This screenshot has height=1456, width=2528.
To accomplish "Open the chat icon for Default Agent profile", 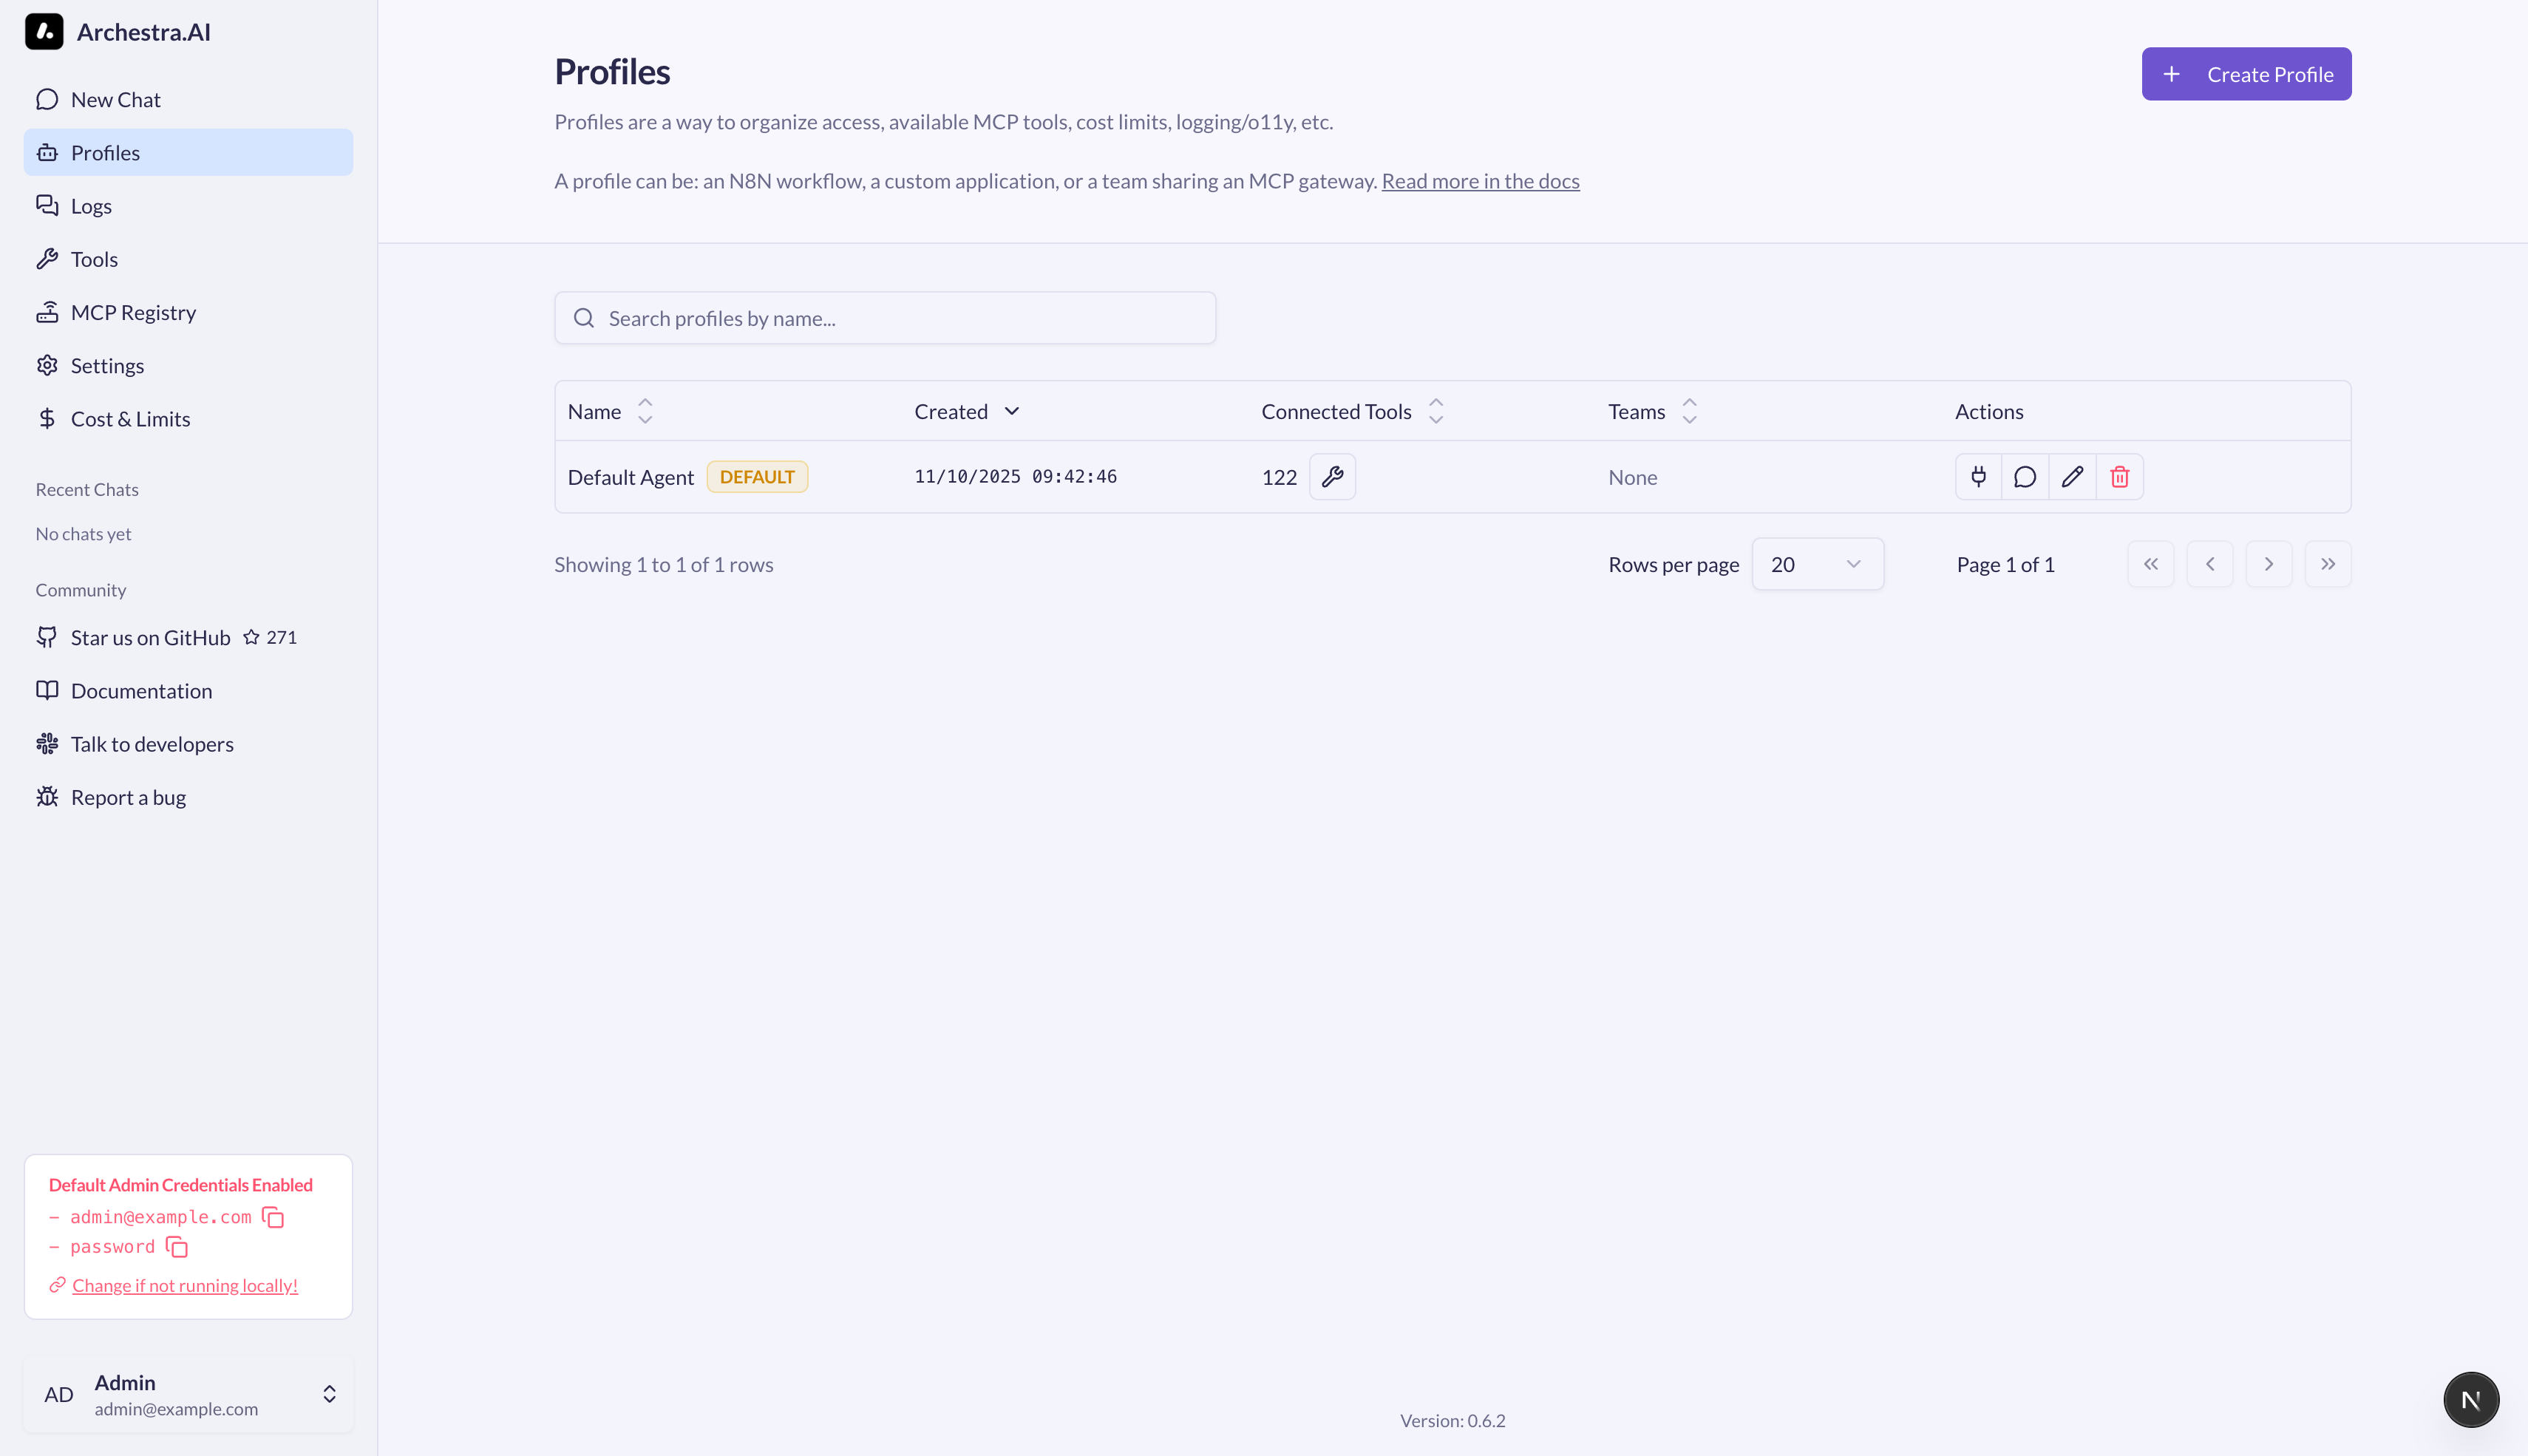I will [x=2025, y=477].
